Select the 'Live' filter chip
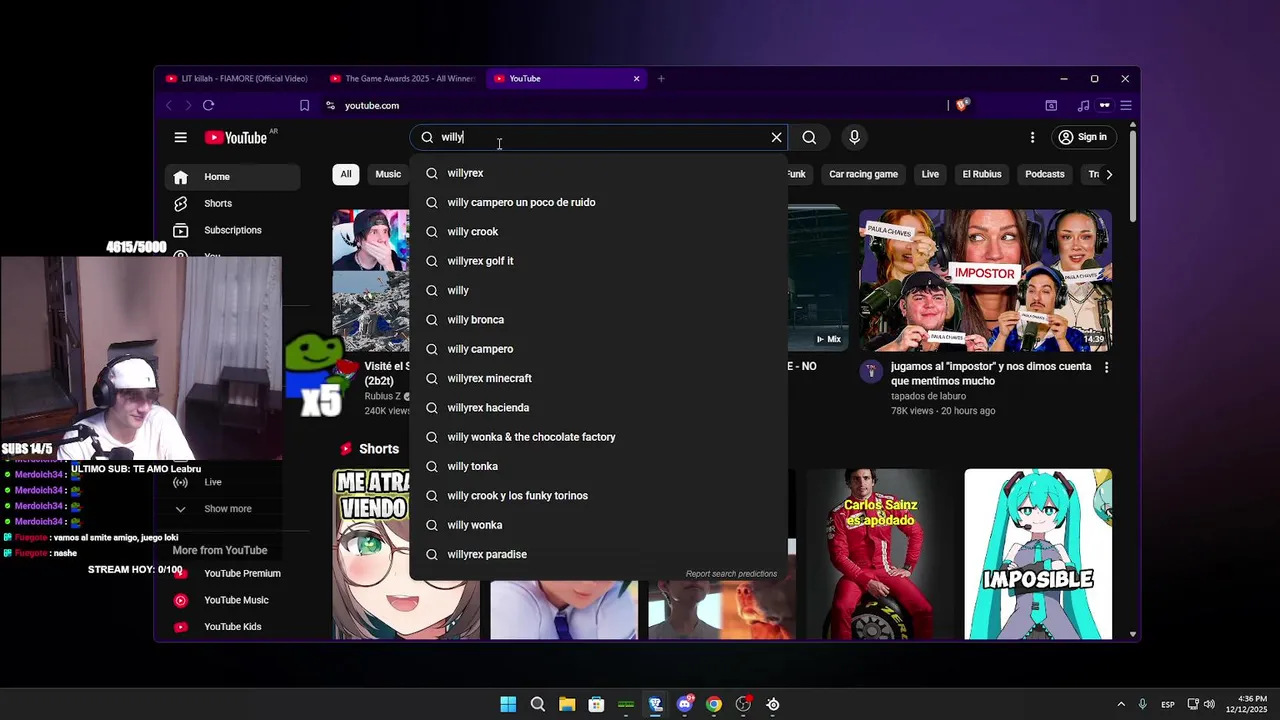 point(930,174)
